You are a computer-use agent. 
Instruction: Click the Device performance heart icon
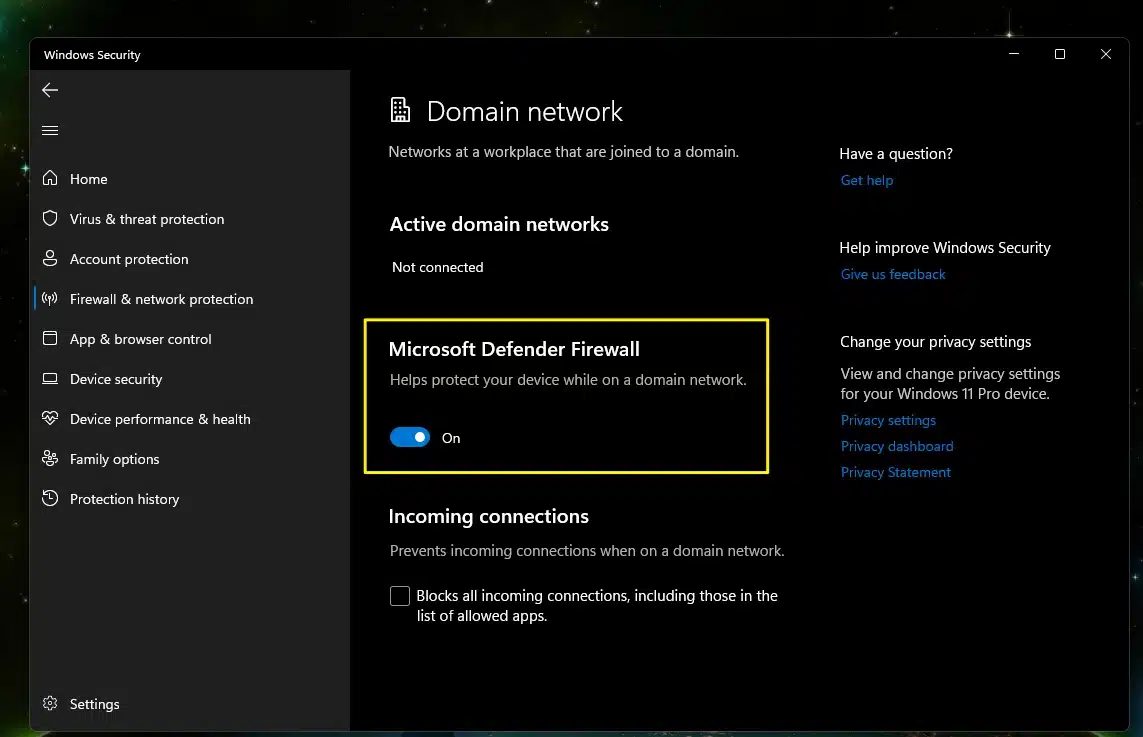50,418
